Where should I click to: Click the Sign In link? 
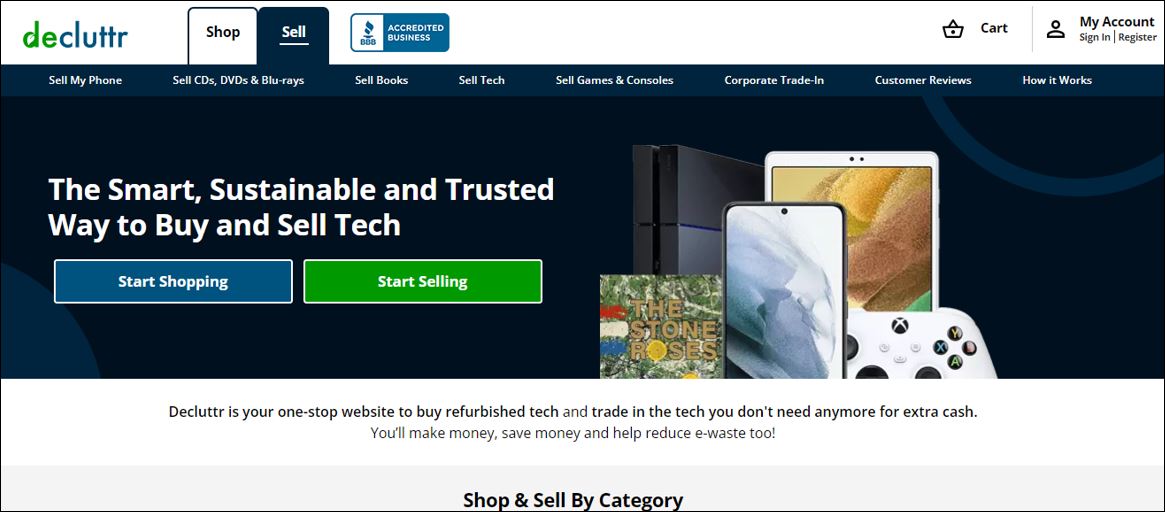1095,37
